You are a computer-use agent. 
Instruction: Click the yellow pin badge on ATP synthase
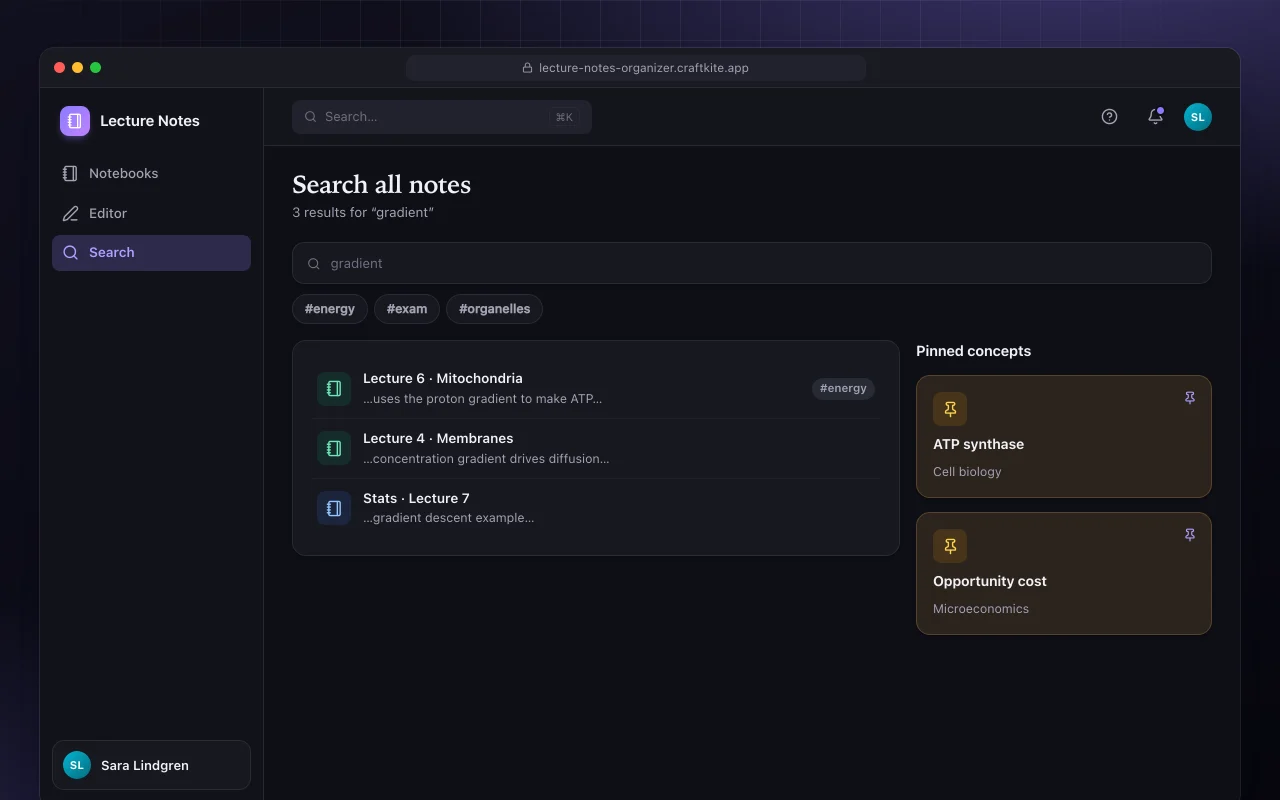pyautogui.click(x=950, y=409)
